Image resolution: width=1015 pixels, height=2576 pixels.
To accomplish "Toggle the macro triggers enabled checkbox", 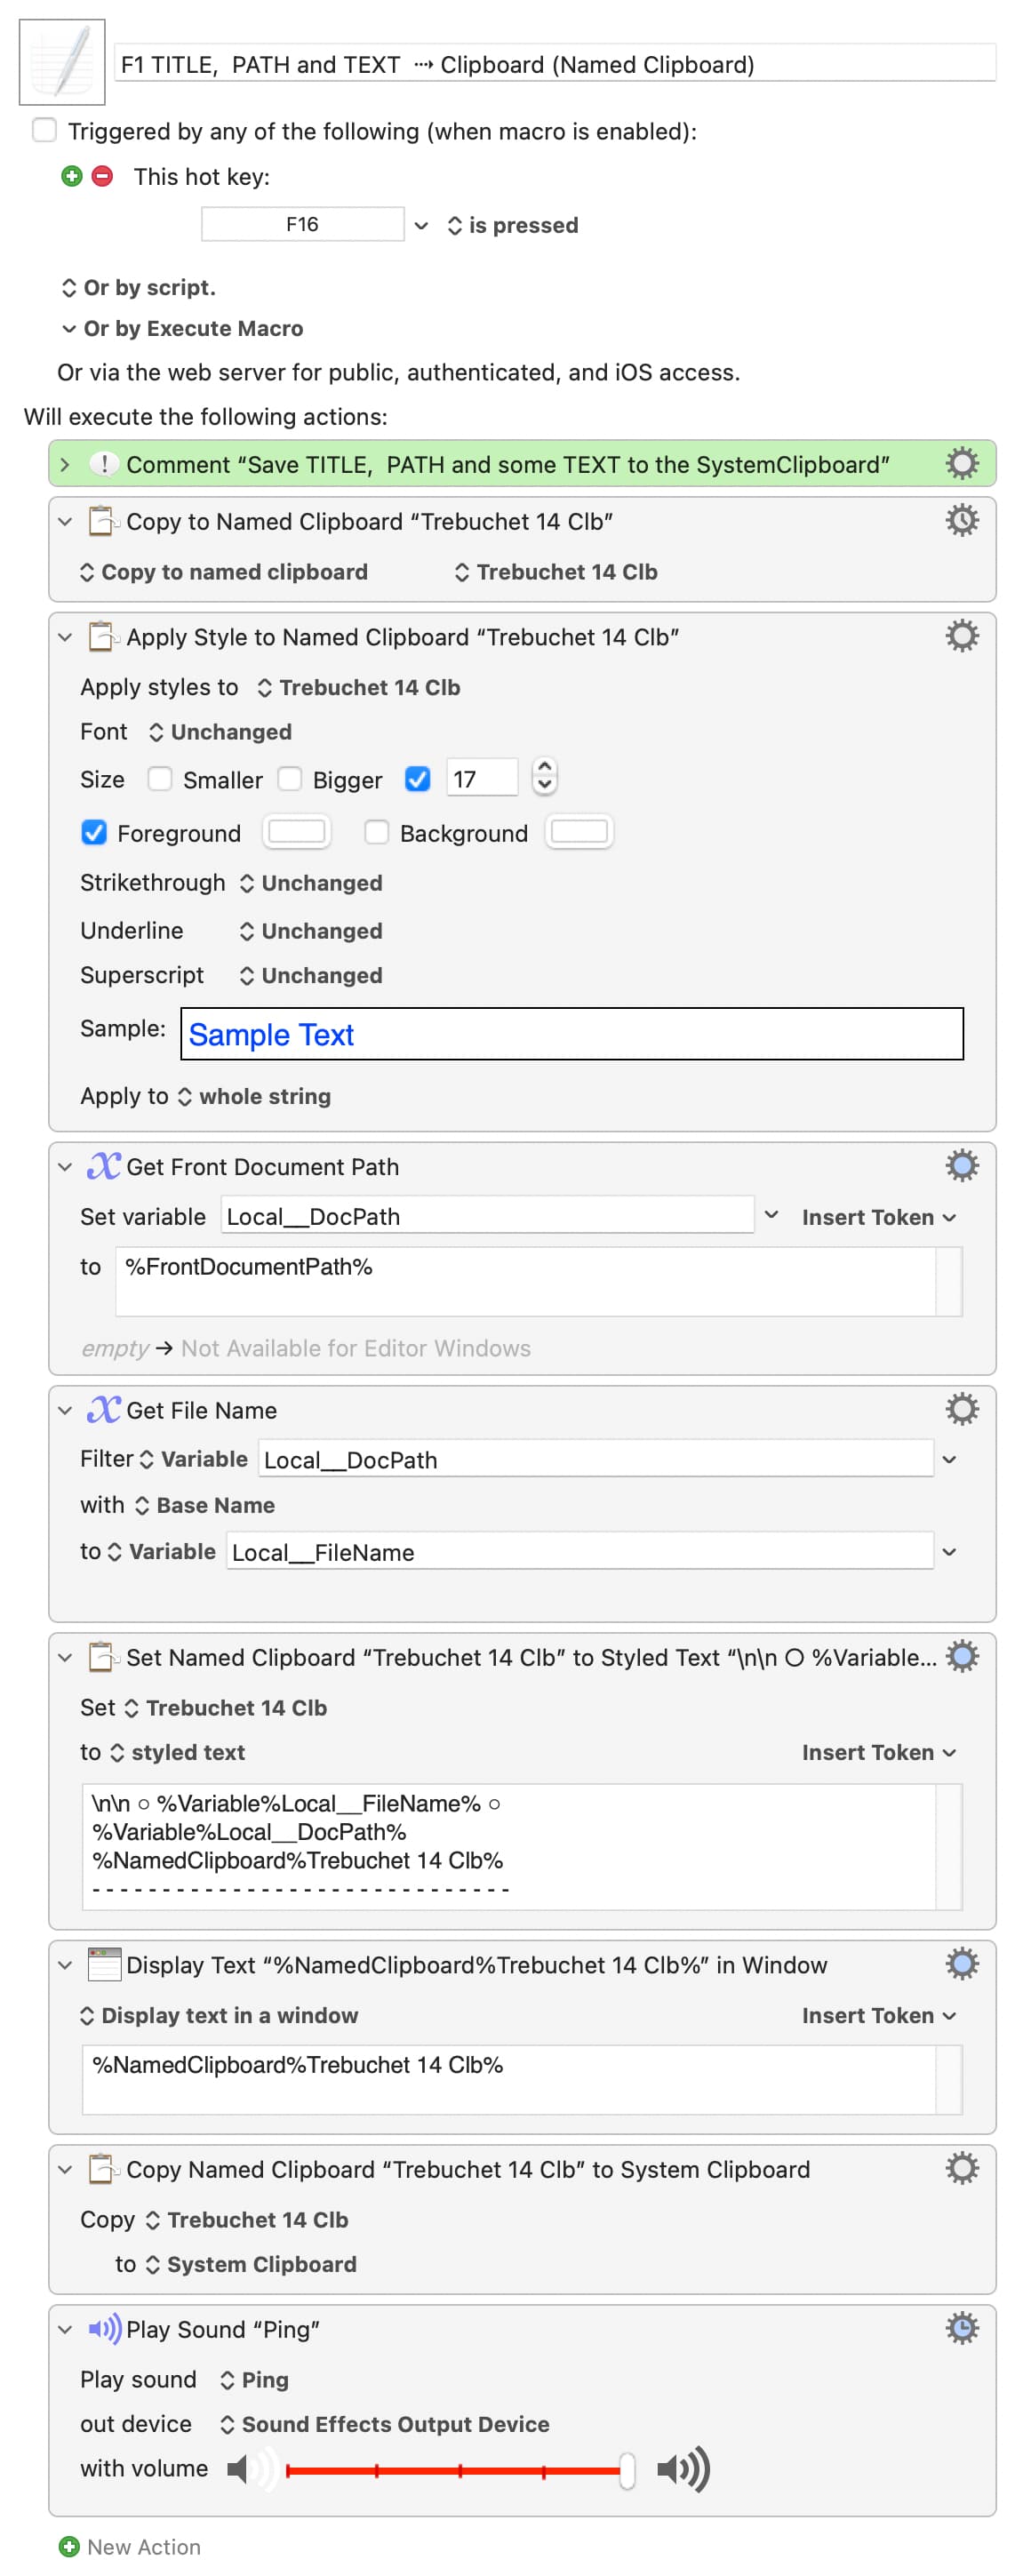I will click(x=45, y=130).
